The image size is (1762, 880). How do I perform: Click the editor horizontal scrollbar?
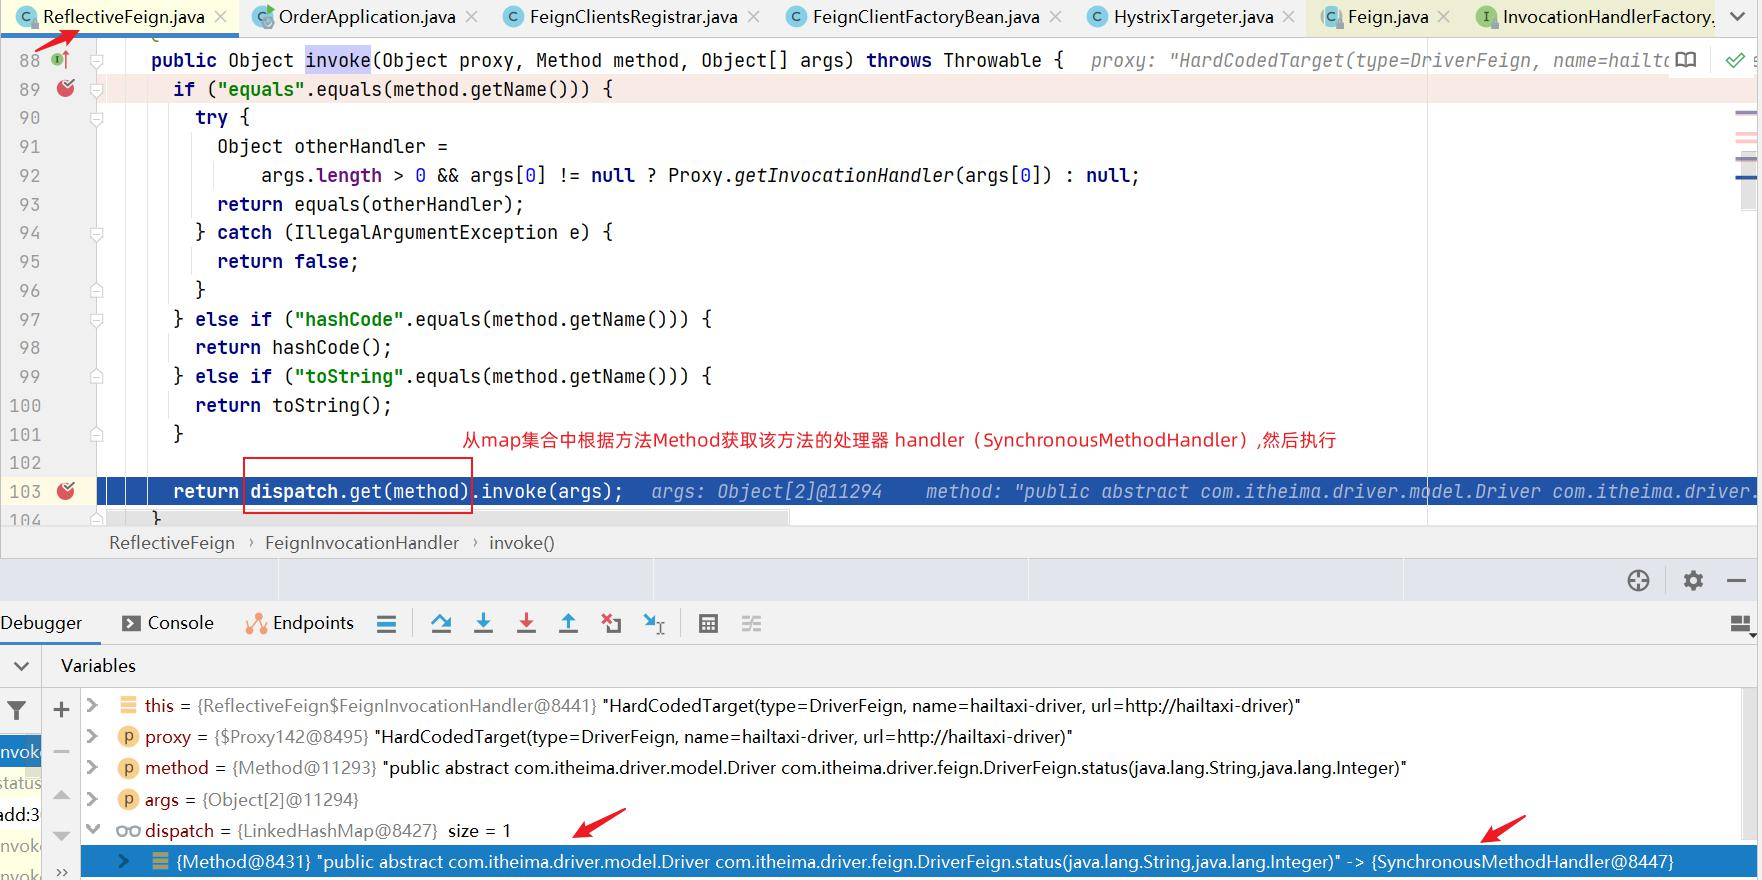click(448, 518)
